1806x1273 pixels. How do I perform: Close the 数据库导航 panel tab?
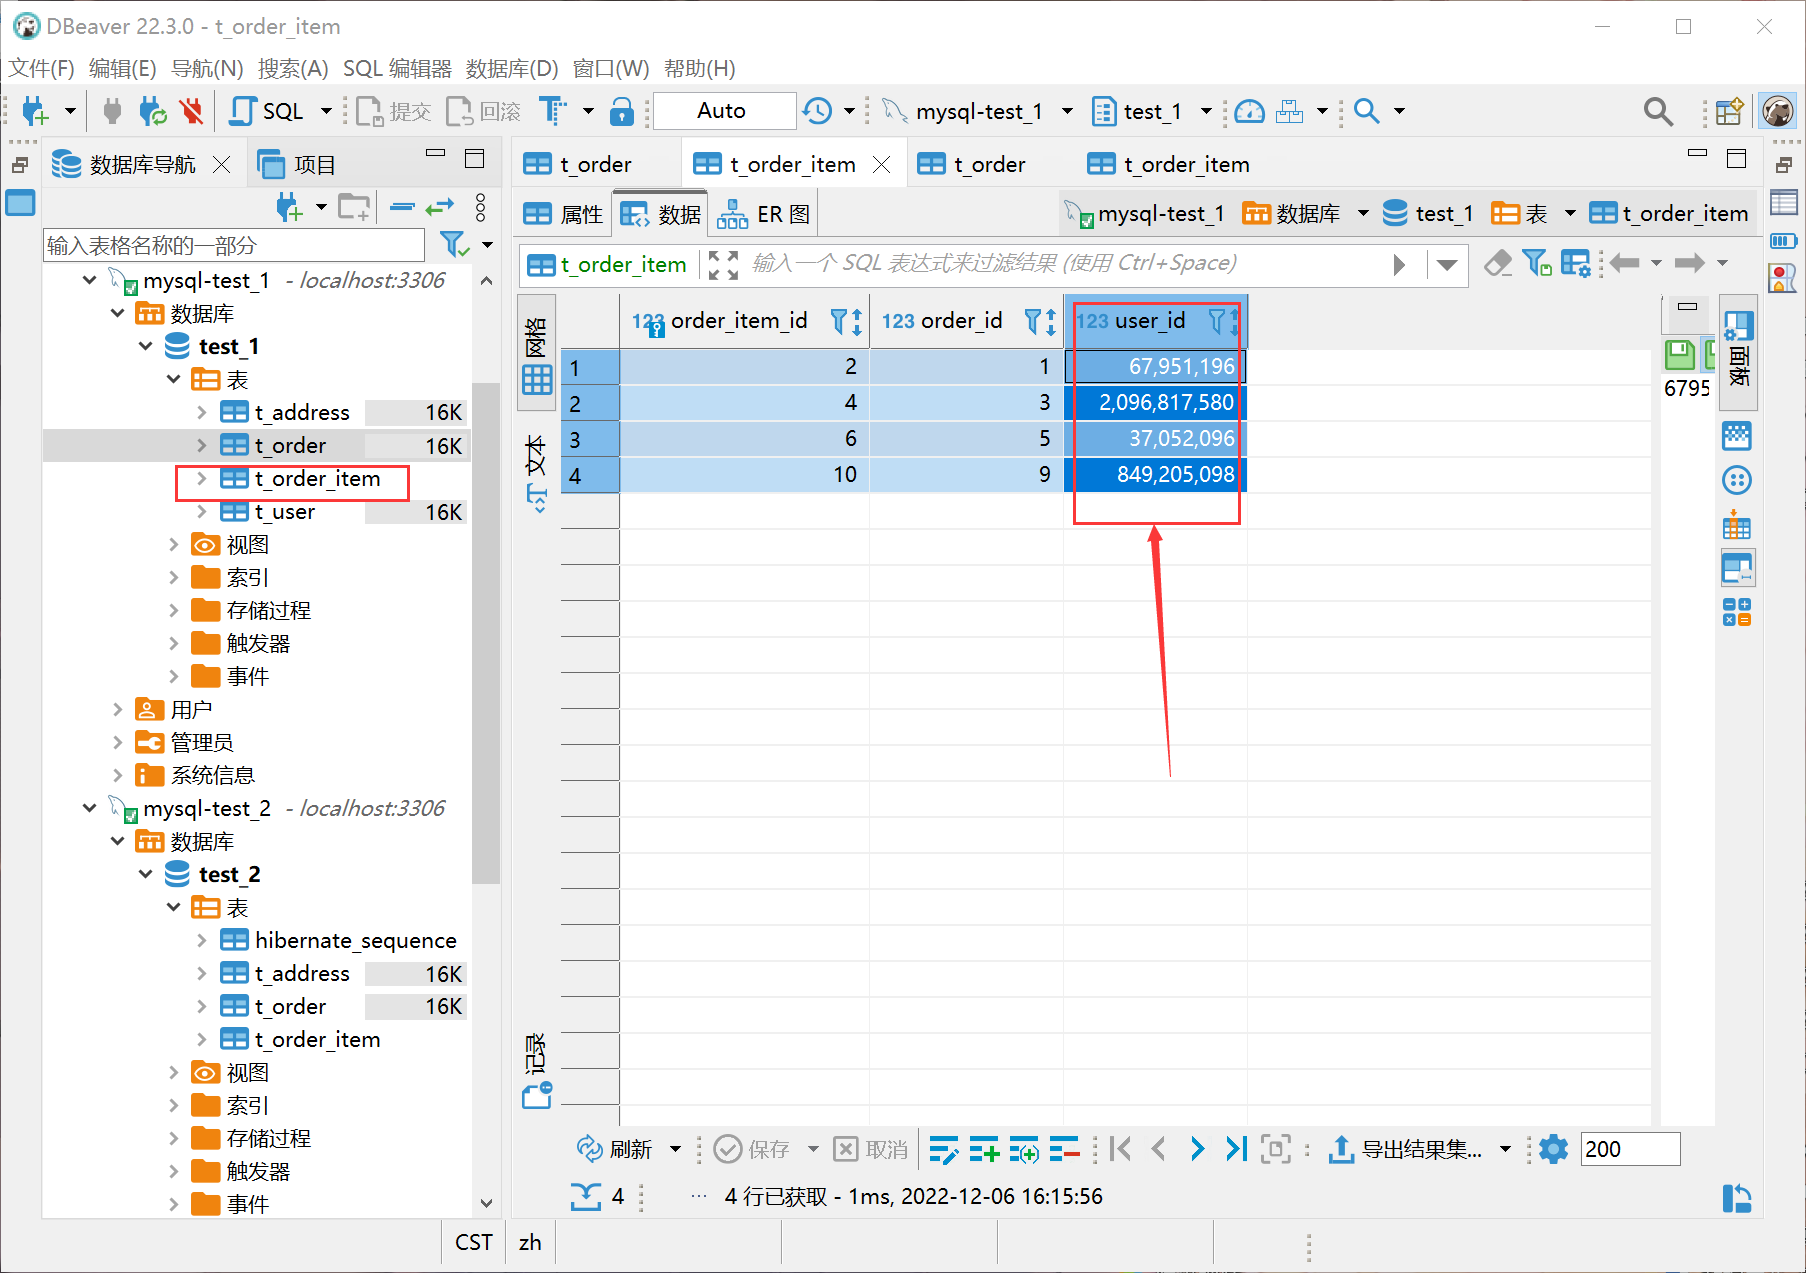[x=222, y=164]
